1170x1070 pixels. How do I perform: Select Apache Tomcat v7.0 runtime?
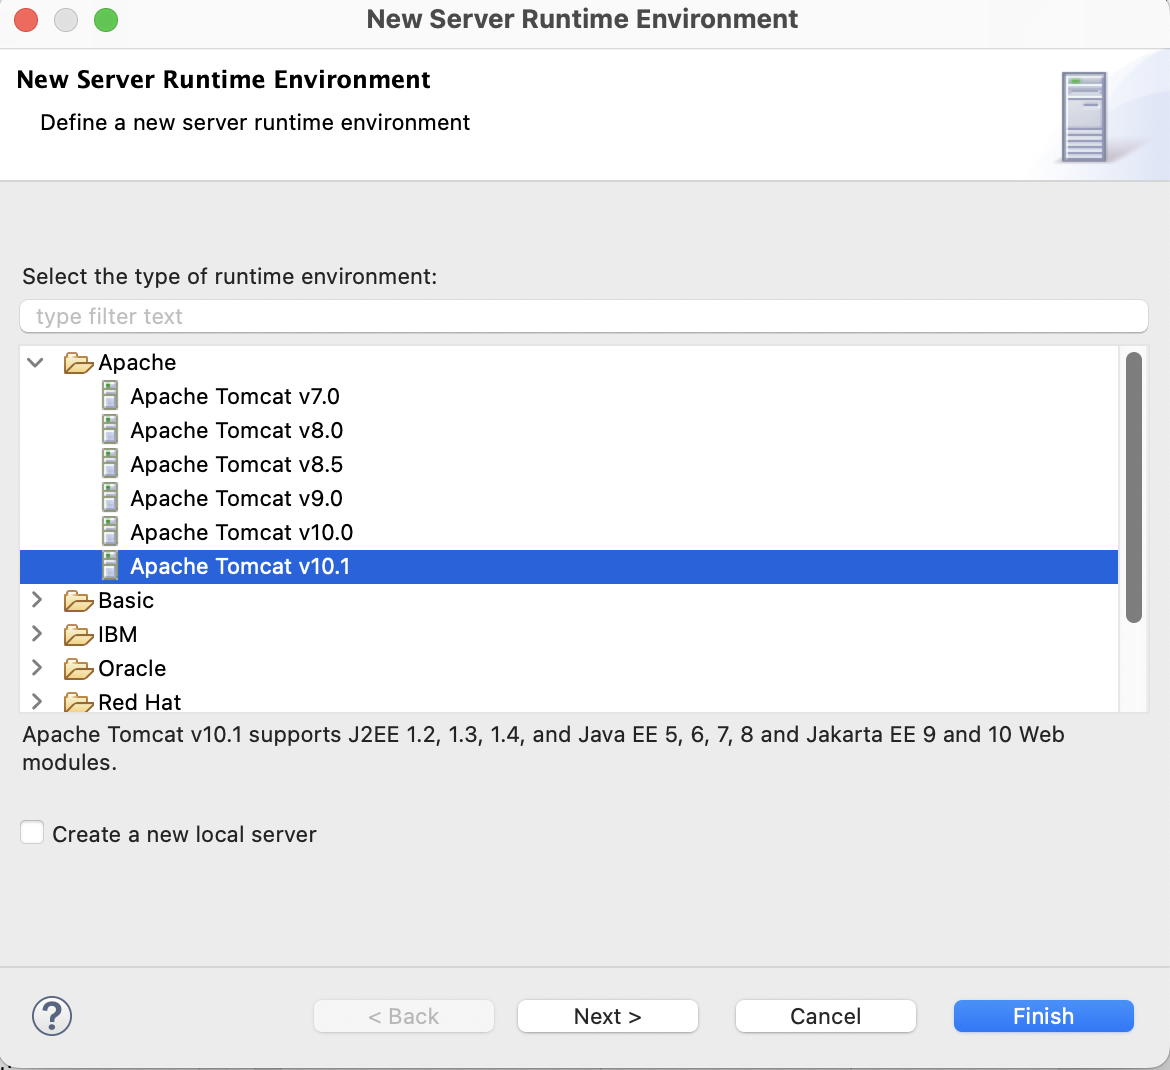pos(235,396)
